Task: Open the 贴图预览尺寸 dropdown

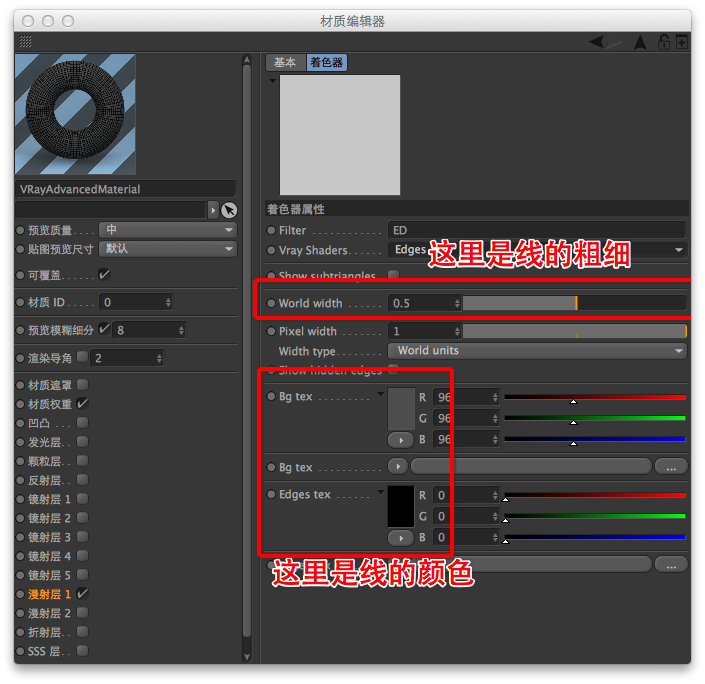Action: point(168,249)
